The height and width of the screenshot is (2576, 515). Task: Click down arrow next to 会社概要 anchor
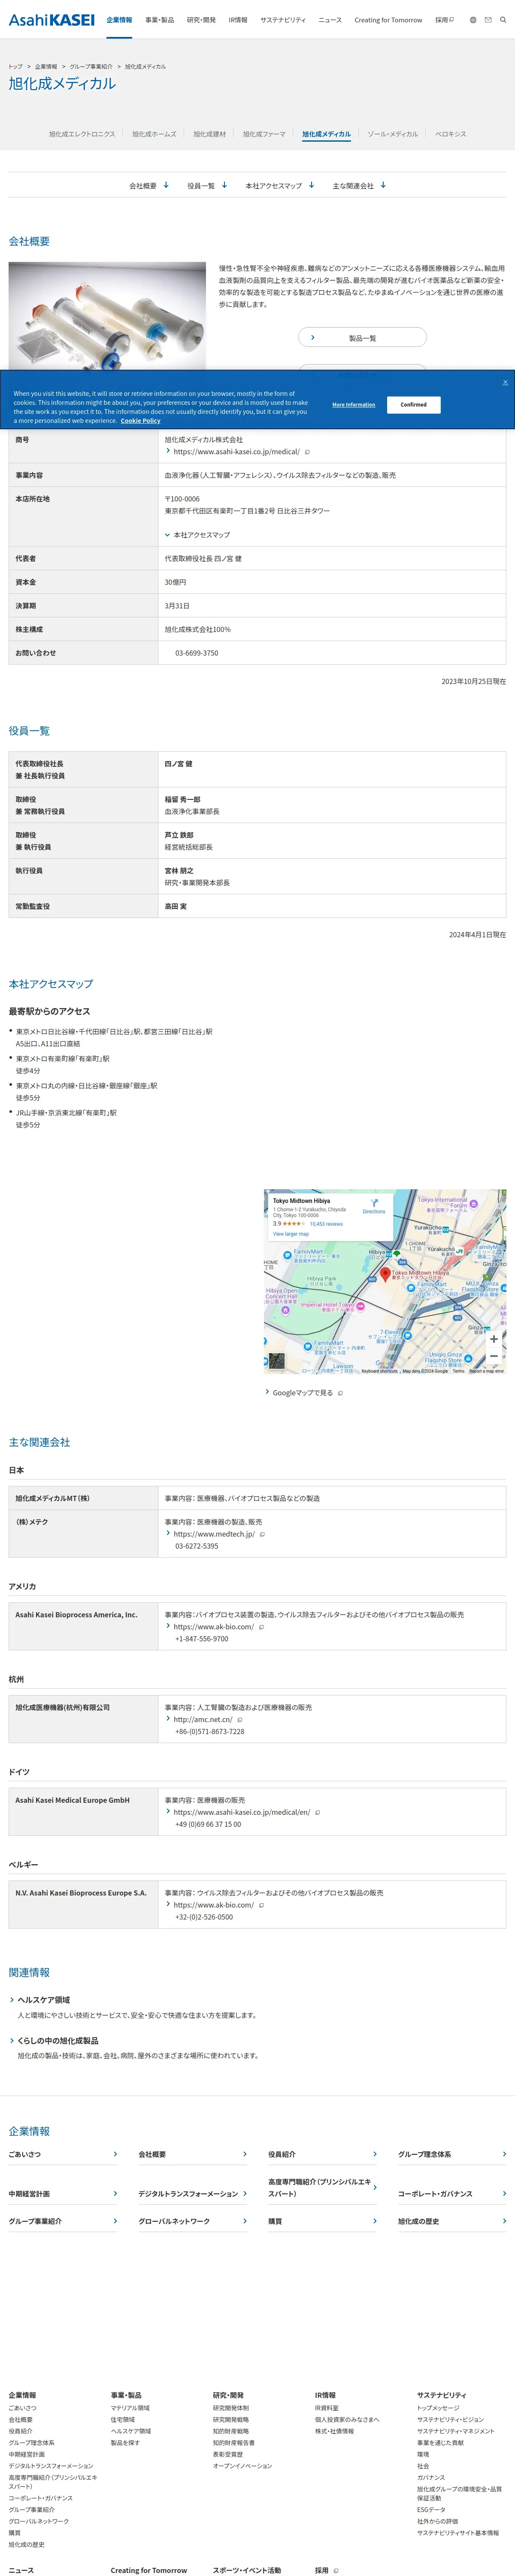click(166, 185)
